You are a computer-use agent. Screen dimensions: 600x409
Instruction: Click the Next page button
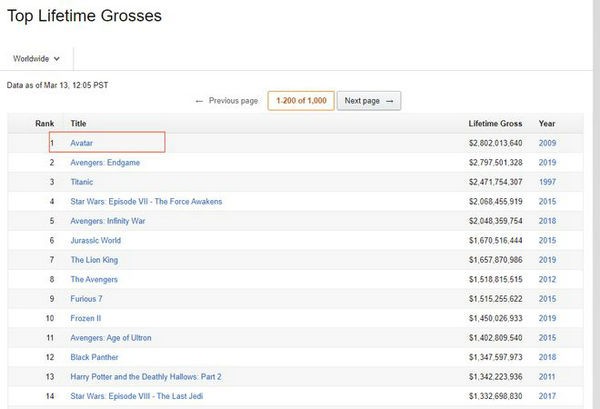pos(369,101)
